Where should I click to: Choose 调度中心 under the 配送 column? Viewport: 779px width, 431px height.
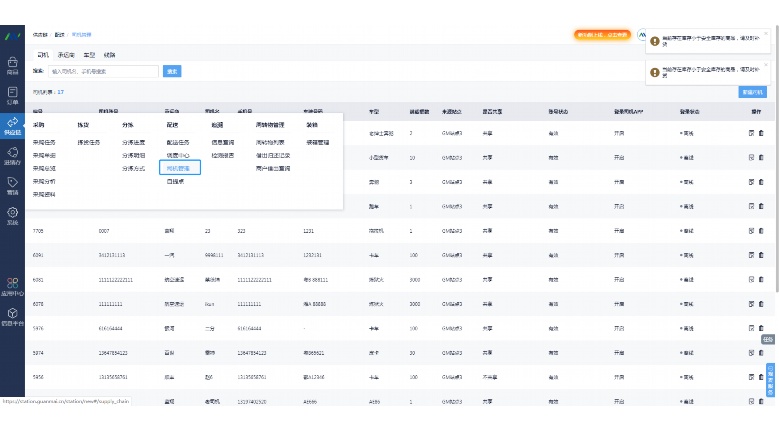(178, 155)
